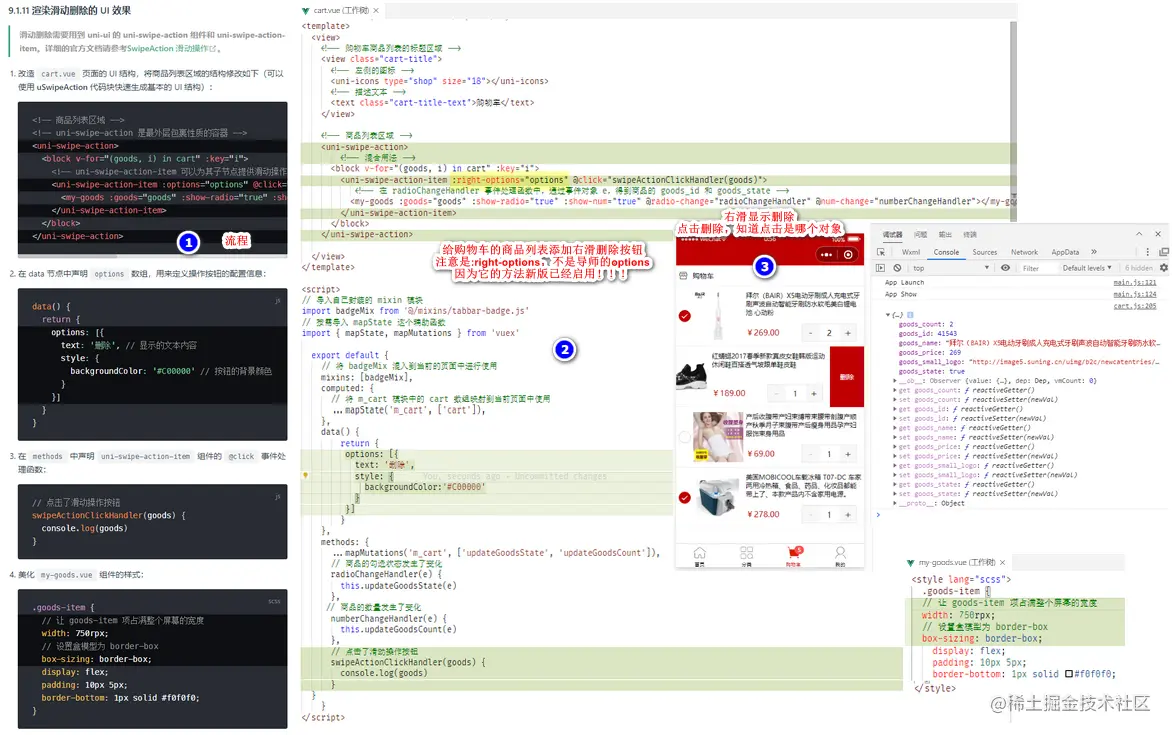Image resolution: width=1172 pixels, height=735 pixels.
Task: Uncheck the radio for the BAIR toothbrush
Action: coord(685,316)
